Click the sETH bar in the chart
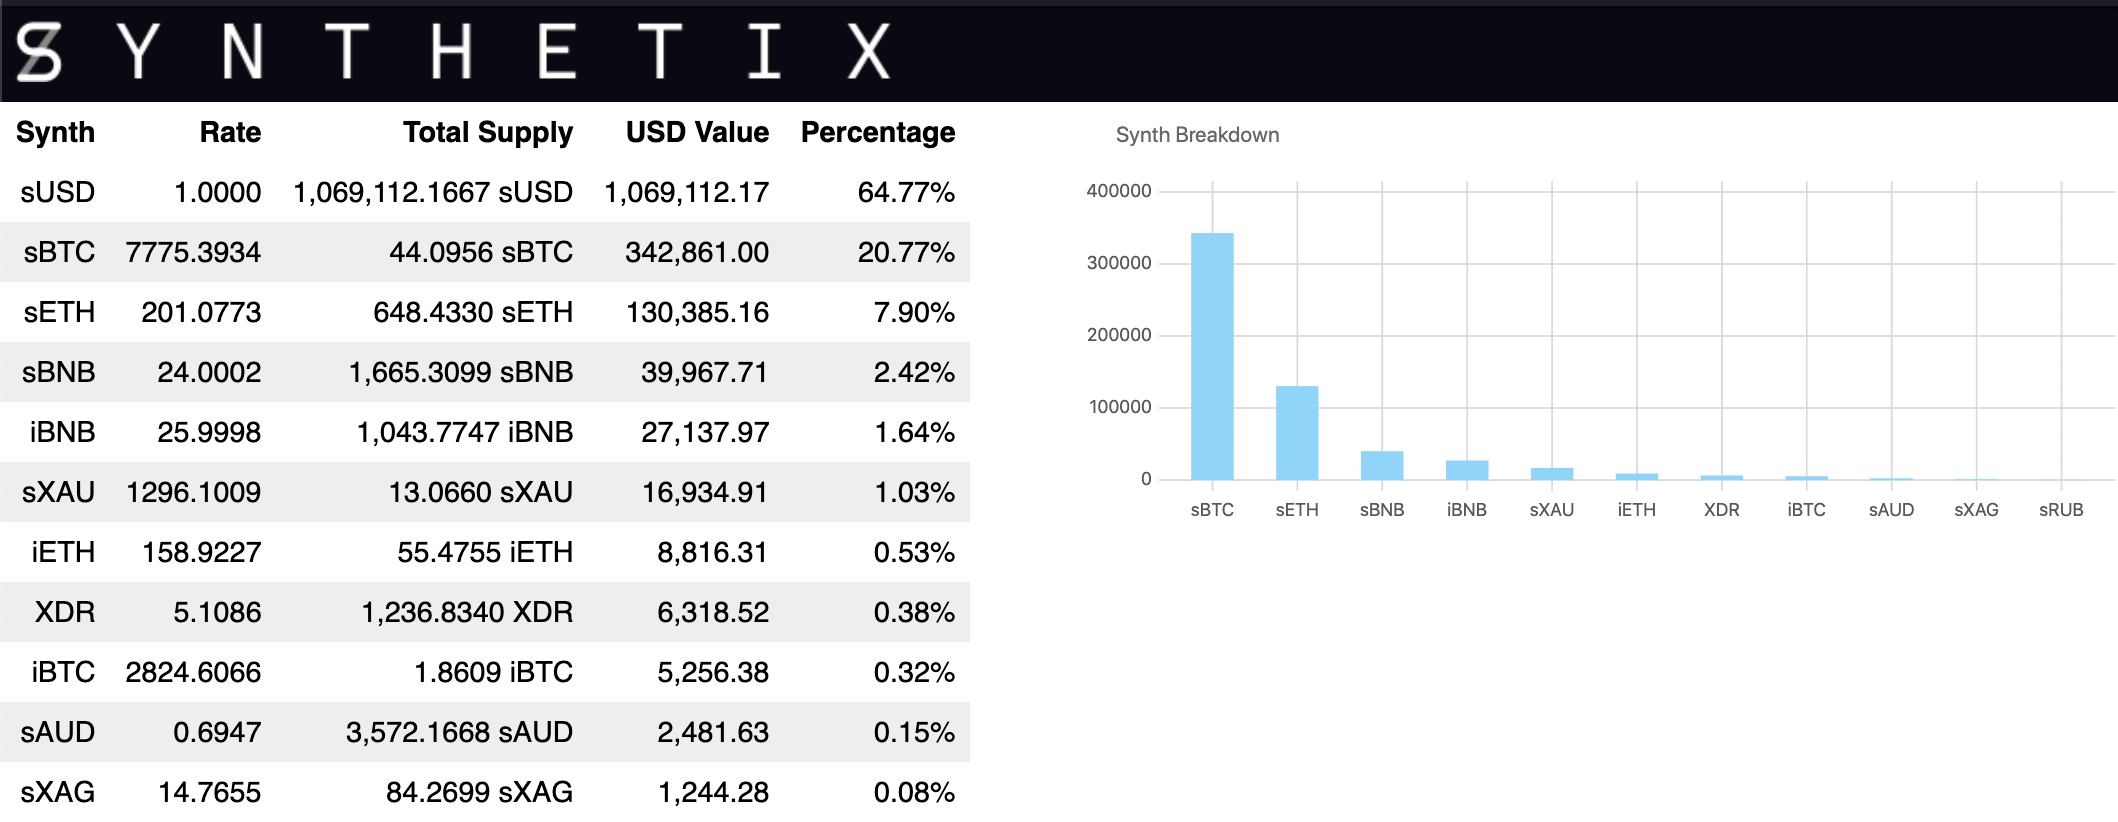Screen dimensions: 2118x822 click(1297, 433)
